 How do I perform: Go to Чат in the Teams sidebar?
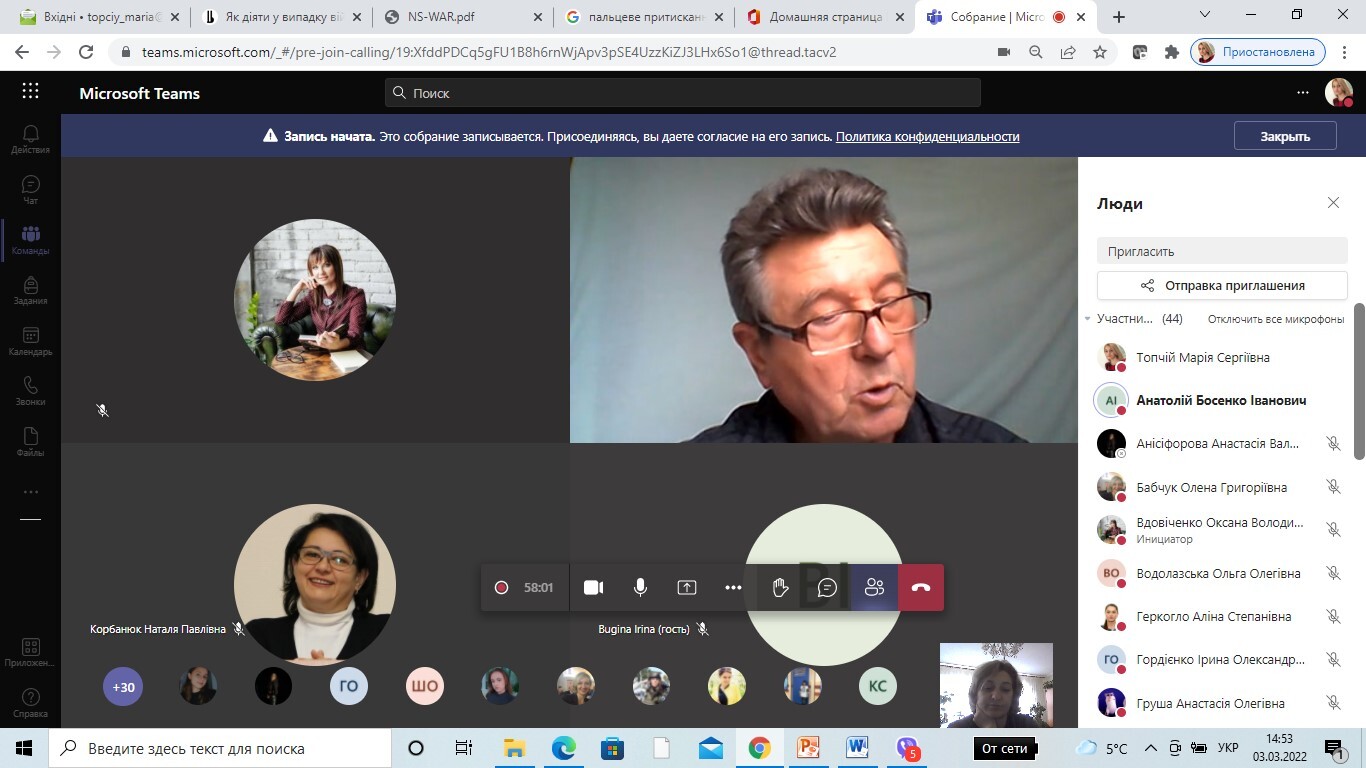pyautogui.click(x=30, y=190)
